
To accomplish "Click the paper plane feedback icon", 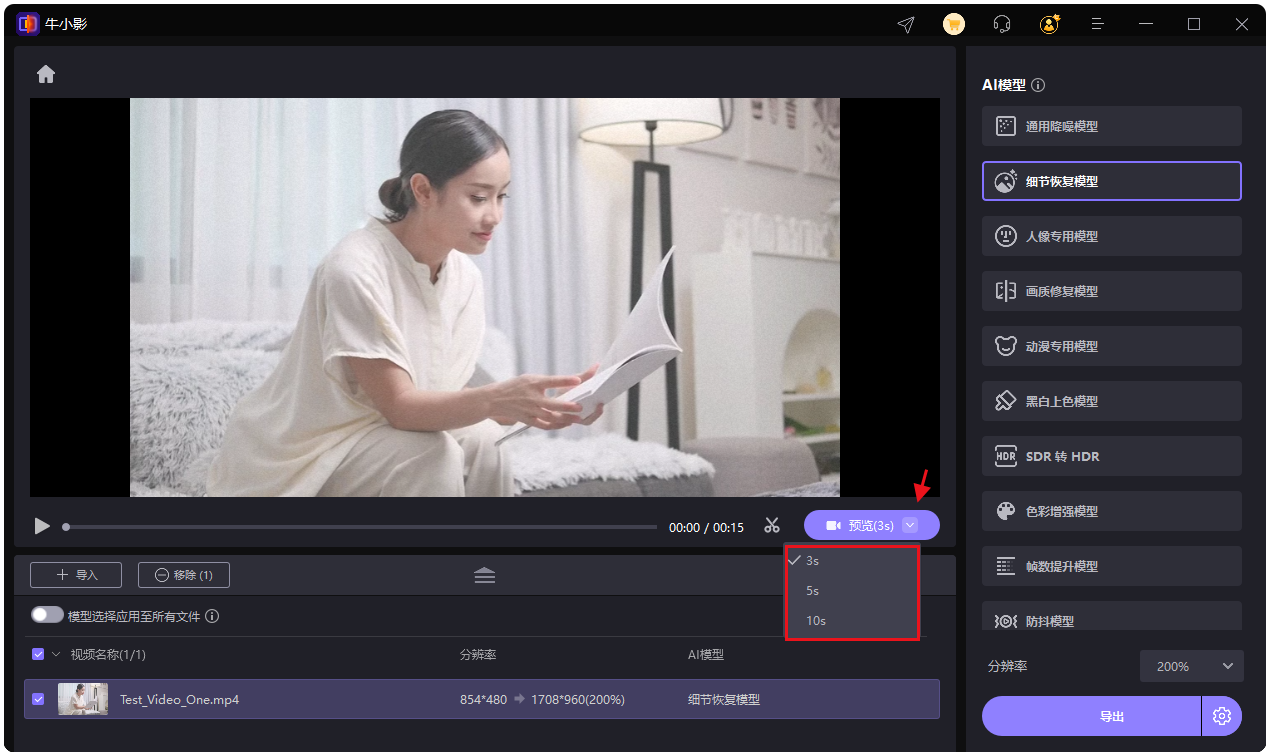I will 906,24.
